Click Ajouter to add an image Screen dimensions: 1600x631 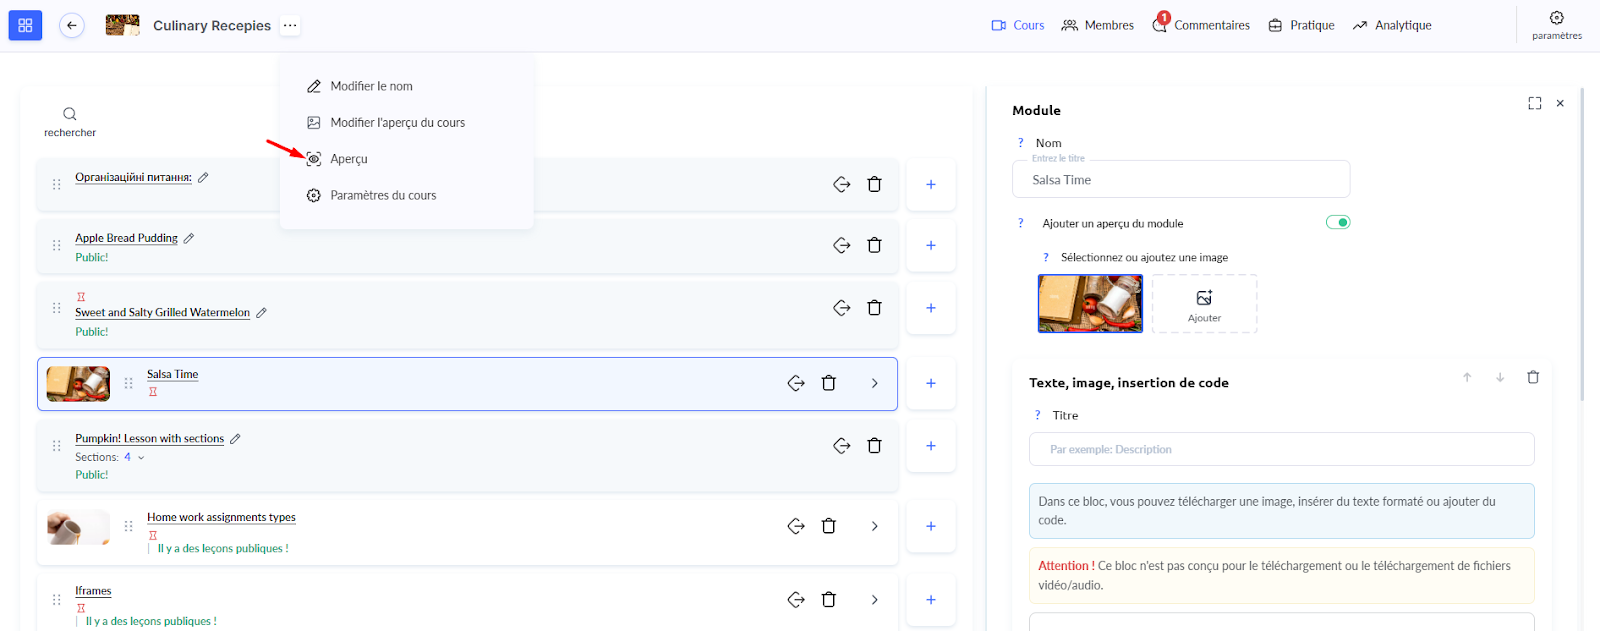click(x=1204, y=304)
